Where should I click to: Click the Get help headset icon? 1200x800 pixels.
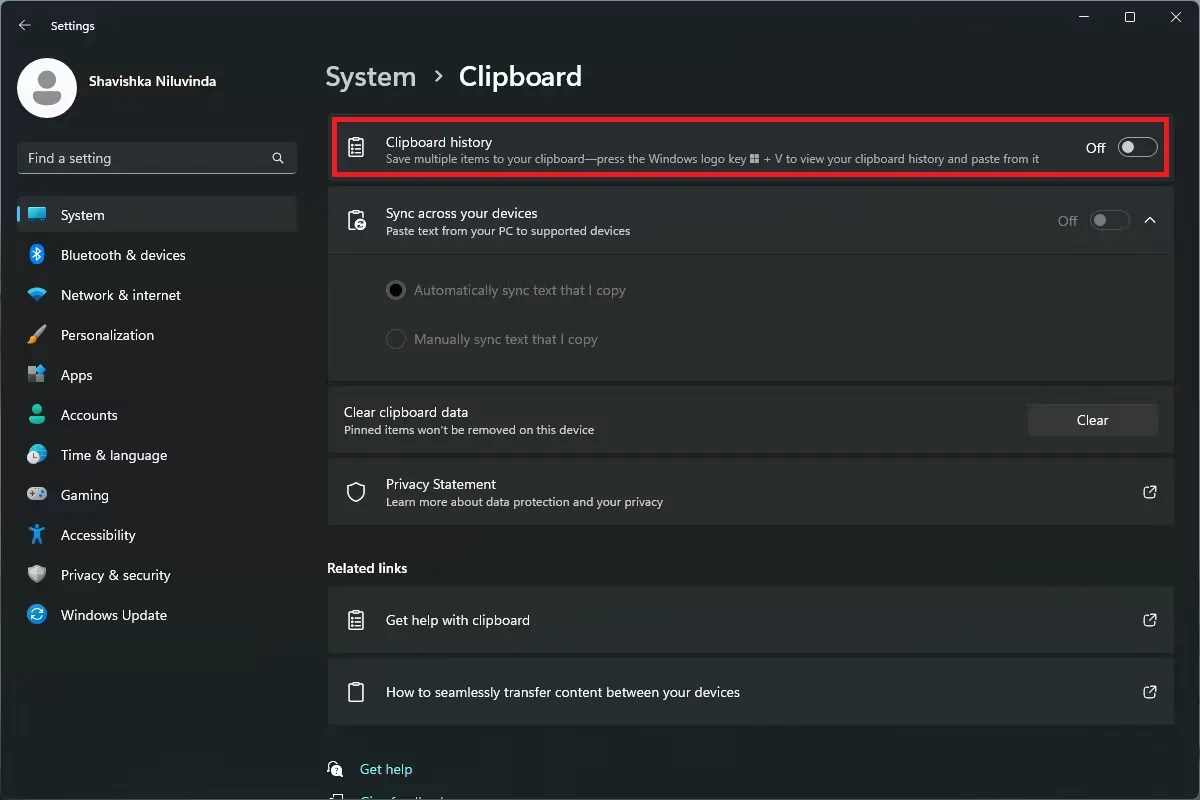click(336, 769)
